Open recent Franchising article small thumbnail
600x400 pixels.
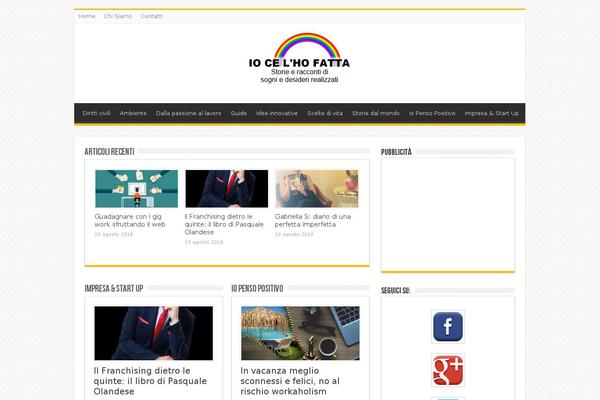point(227,189)
